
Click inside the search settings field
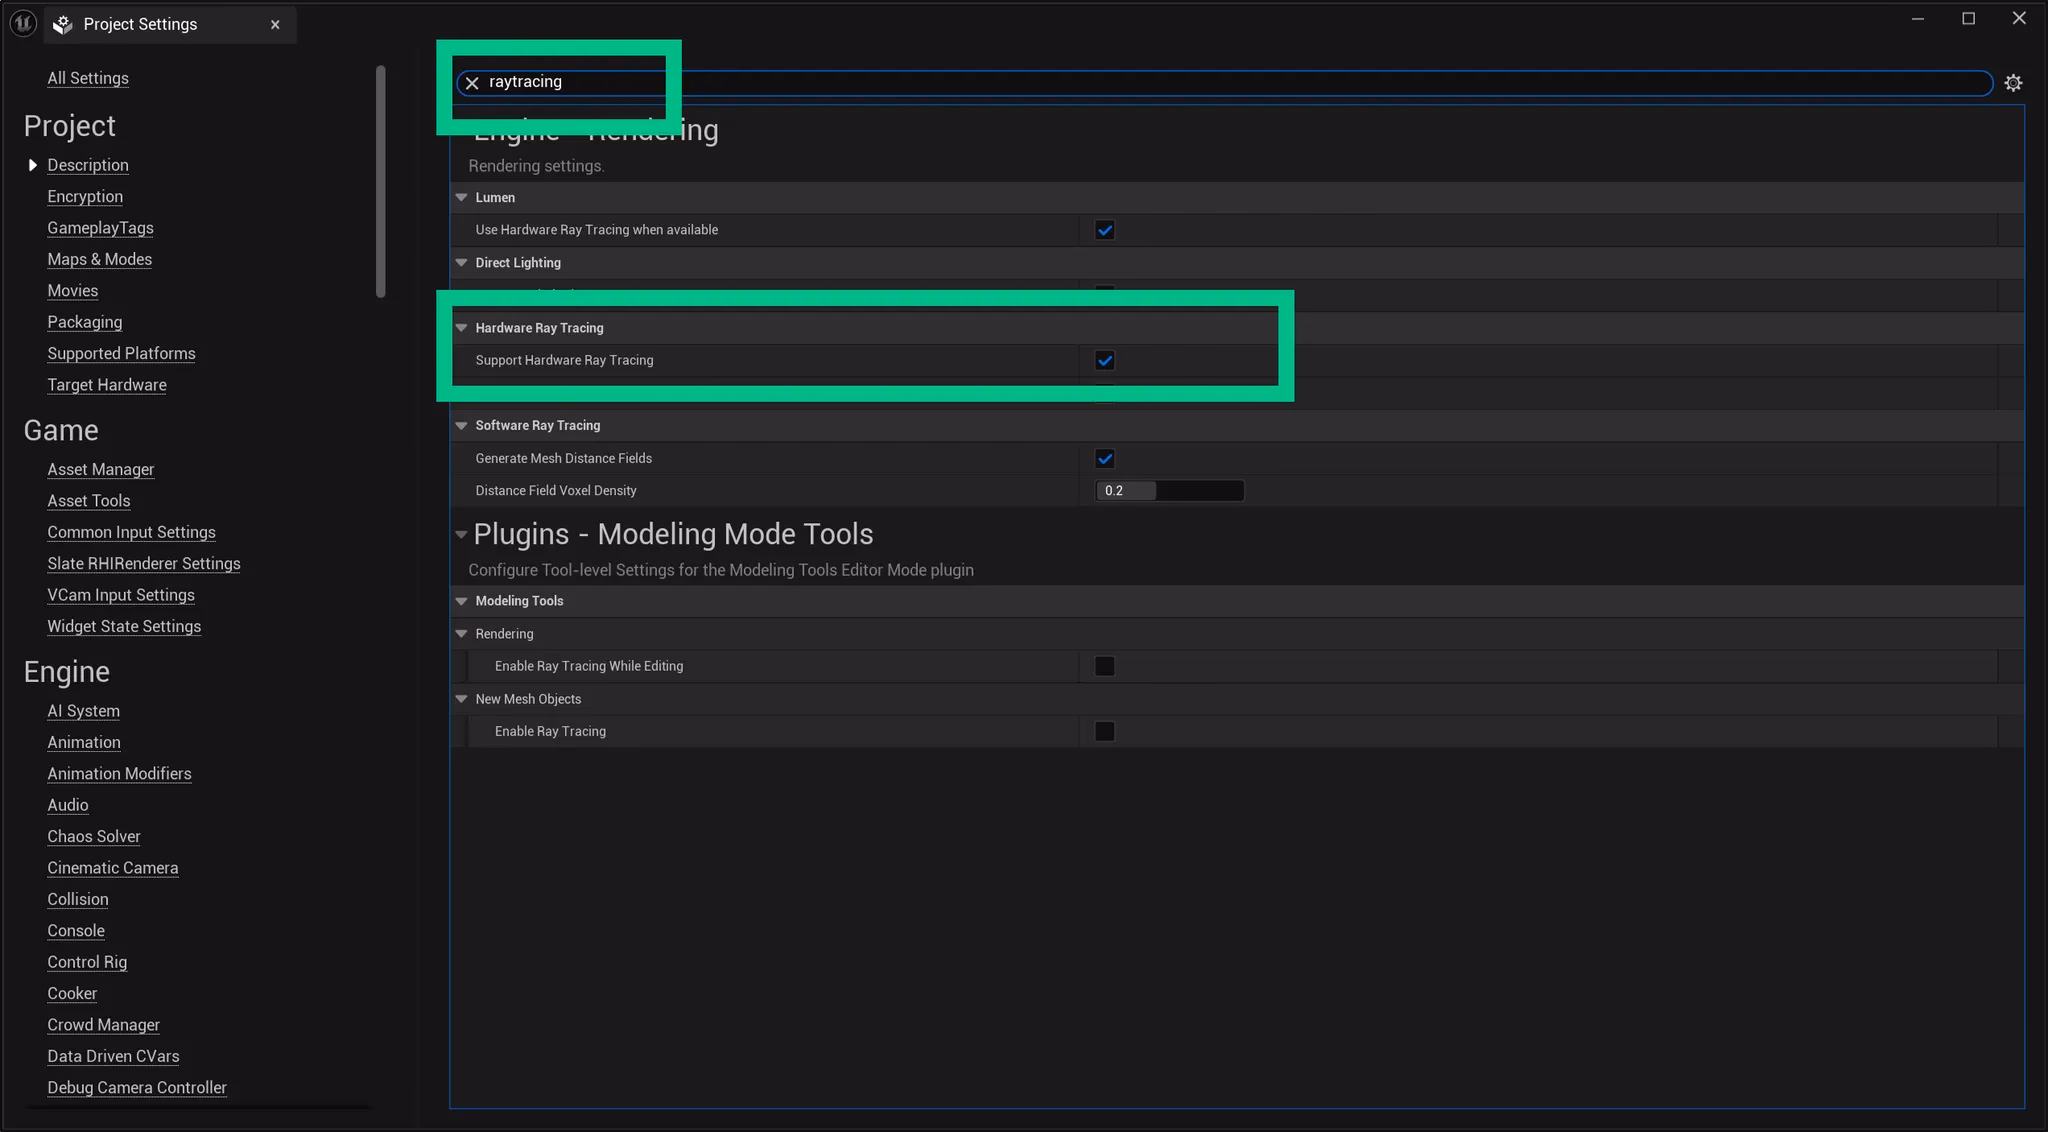(800, 83)
